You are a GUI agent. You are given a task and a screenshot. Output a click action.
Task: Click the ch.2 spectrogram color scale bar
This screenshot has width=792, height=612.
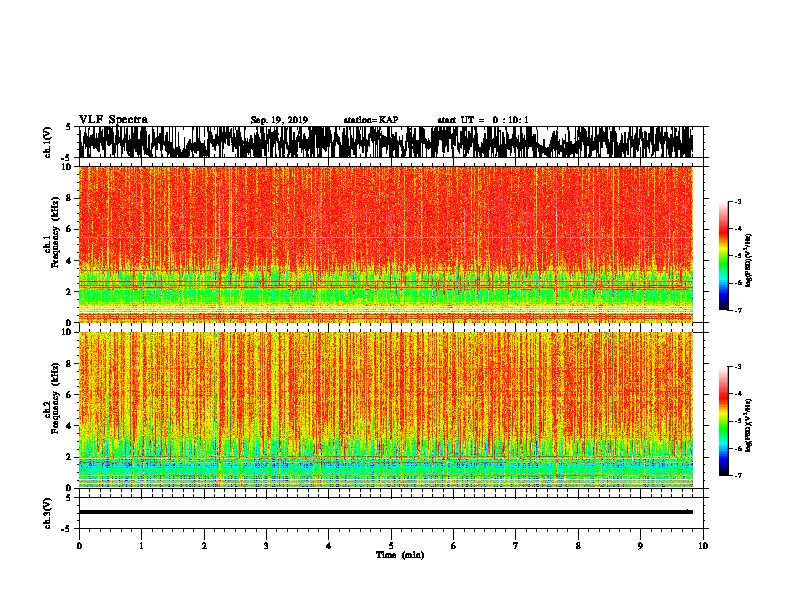tap(724, 421)
